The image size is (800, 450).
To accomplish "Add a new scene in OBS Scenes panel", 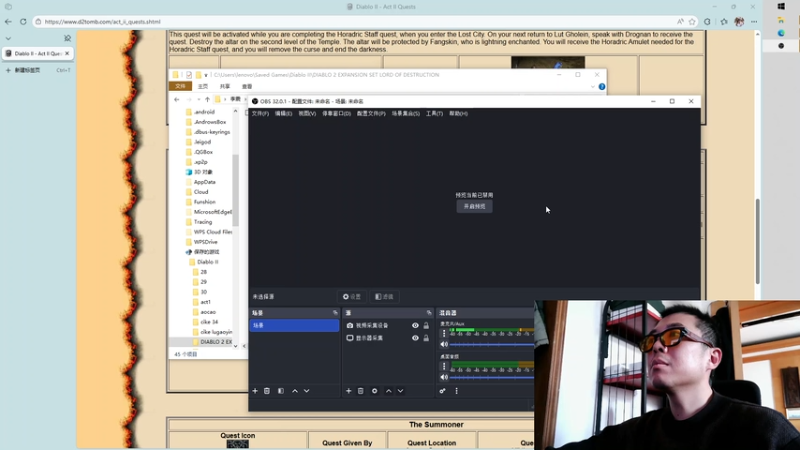I will (x=255, y=391).
